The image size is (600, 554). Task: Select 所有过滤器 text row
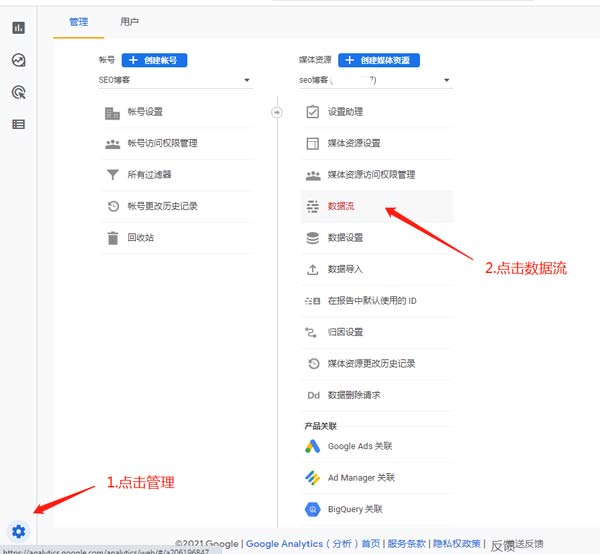click(149, 175)
